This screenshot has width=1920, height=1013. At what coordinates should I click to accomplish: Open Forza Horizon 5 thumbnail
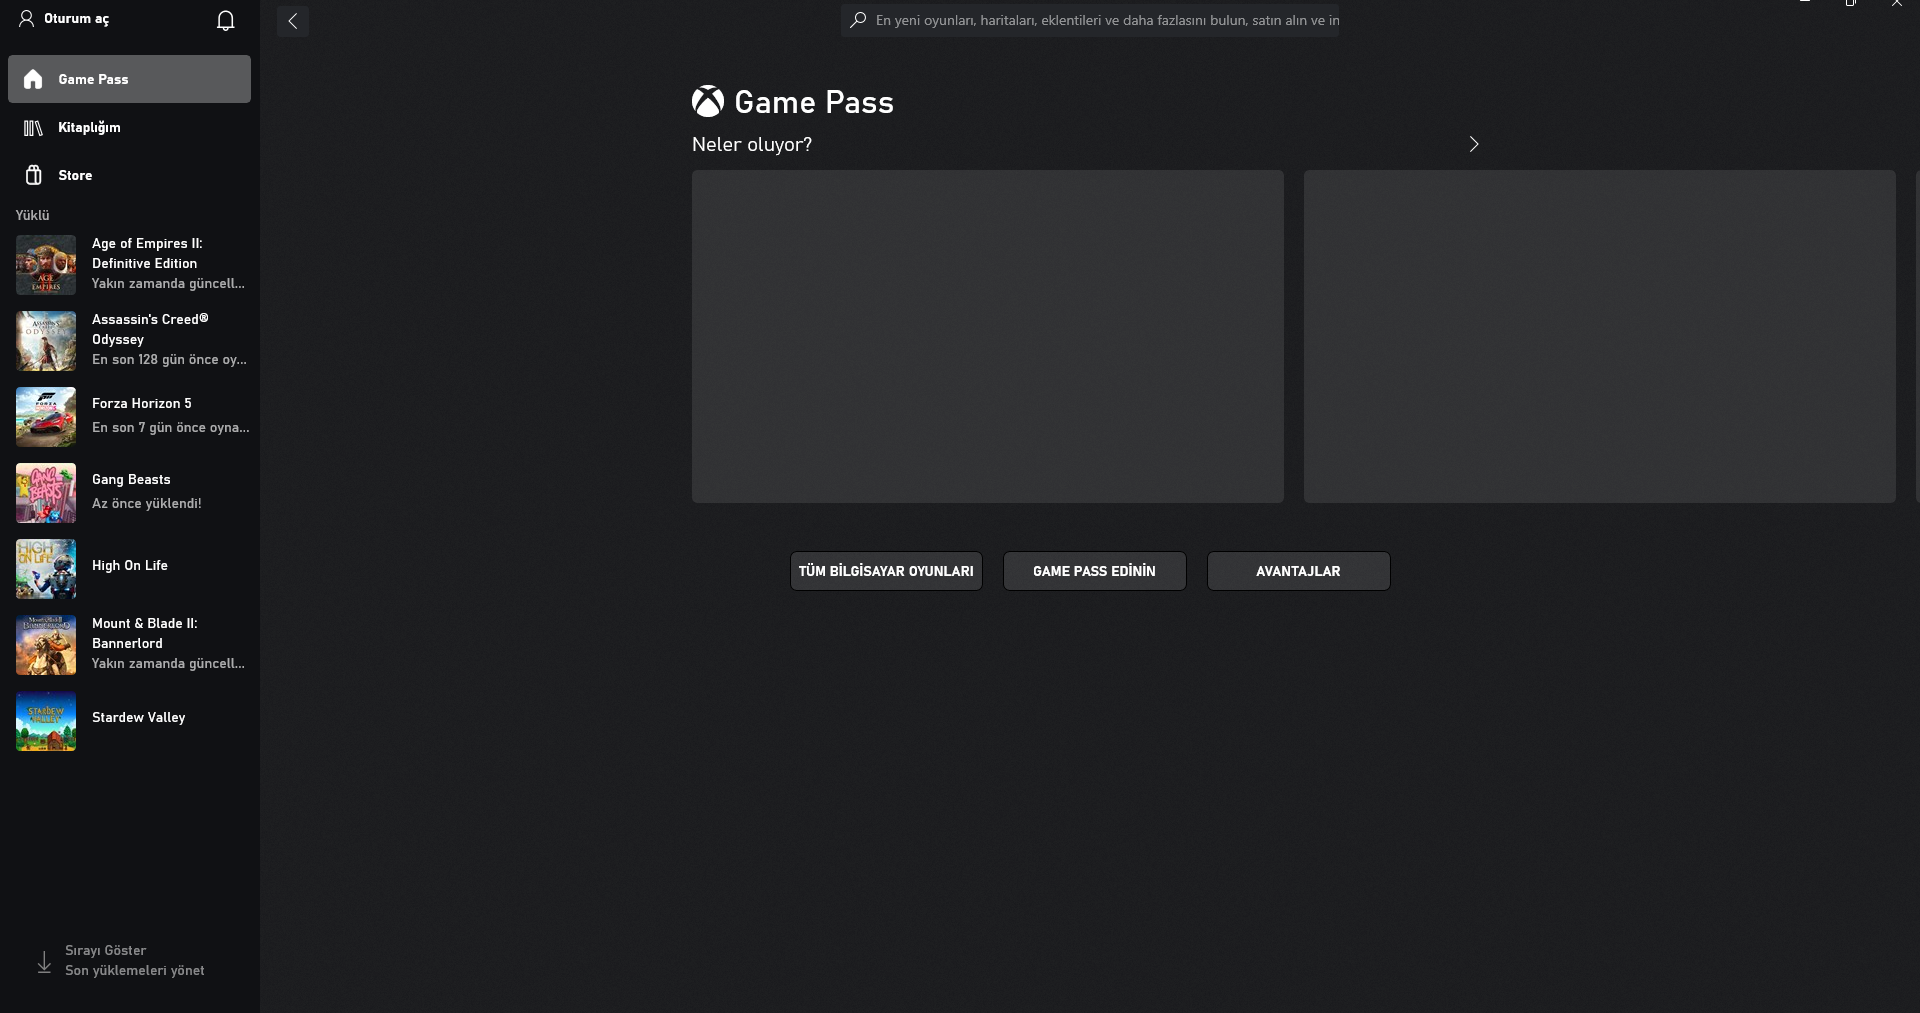pyautogui.click(x=46, y=417)
